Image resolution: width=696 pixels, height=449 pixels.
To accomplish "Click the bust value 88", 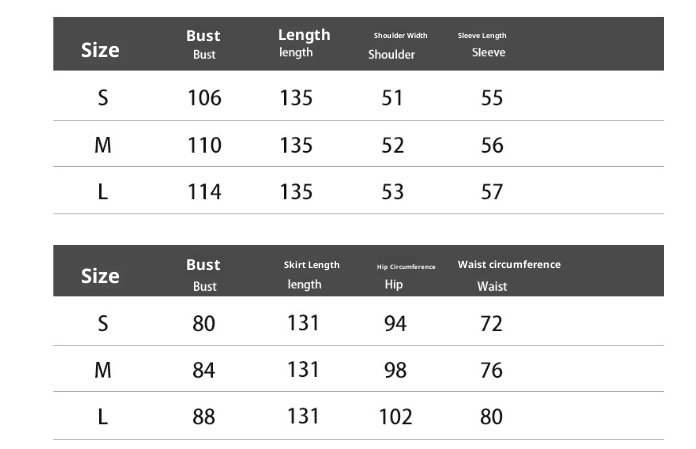I will 204,416.
